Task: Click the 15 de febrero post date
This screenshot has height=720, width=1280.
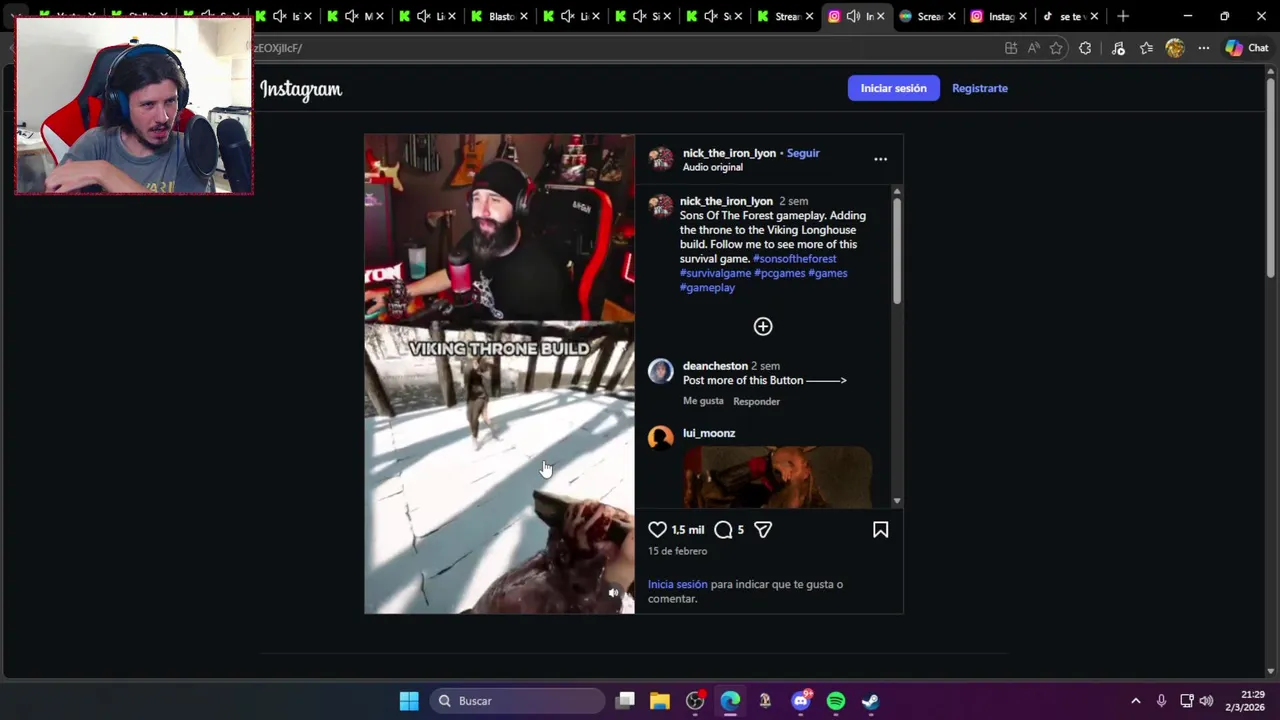Action: [x=677, y=551]
